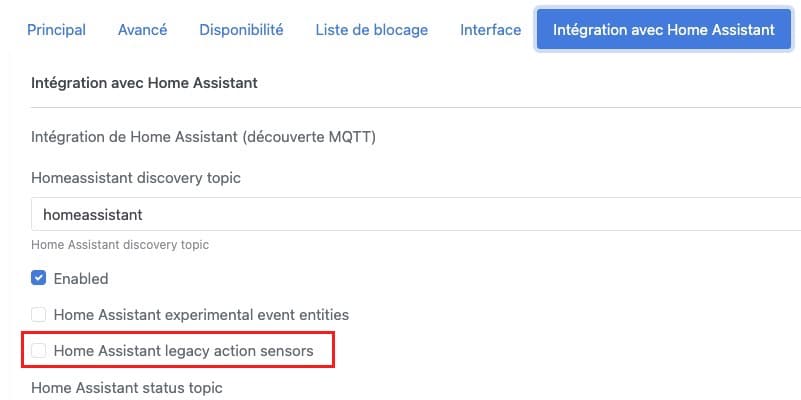Click the bold 'Intégration avec Home Assistant' heading
This screenshot has width=801, height=400.
[x=144, y=83]
